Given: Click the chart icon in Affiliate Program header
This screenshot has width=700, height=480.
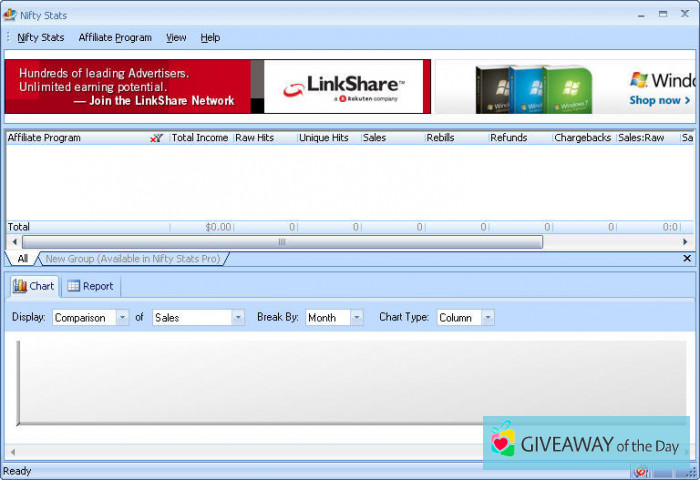Looking at the screenshot, I should [x=156, y=138].
